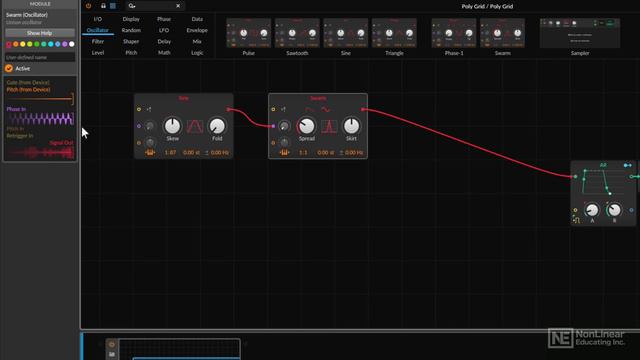Image resolution: width=640 pixels, height=360 pixels.
Task: Click the Spread knob on Swarm module
Action: pos(307,126)
